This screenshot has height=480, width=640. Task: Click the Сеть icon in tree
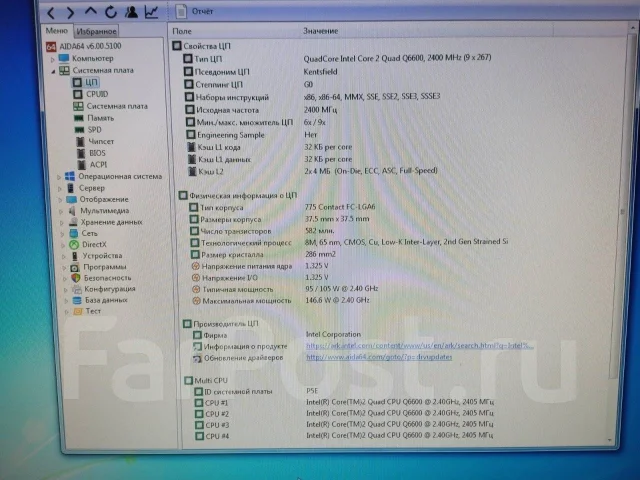(73, 233)
